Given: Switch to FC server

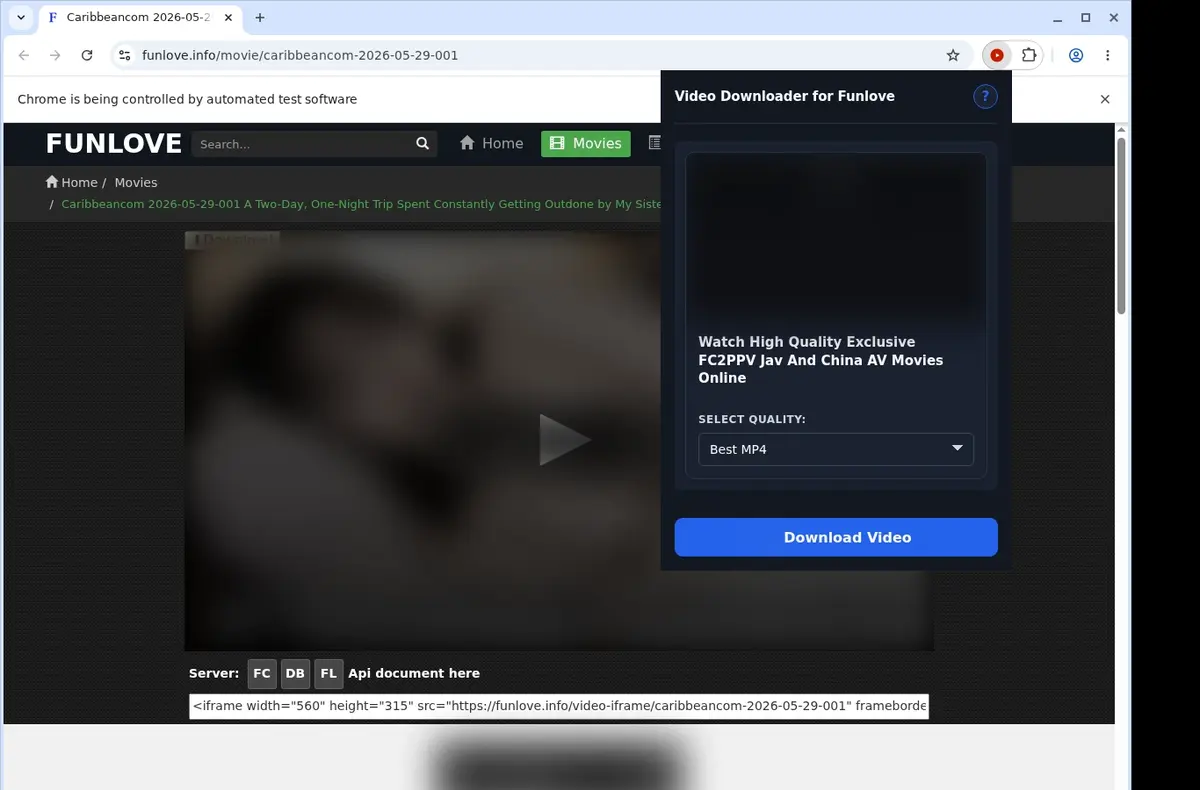Looking at the screenshot, I should tap(262, 674).
